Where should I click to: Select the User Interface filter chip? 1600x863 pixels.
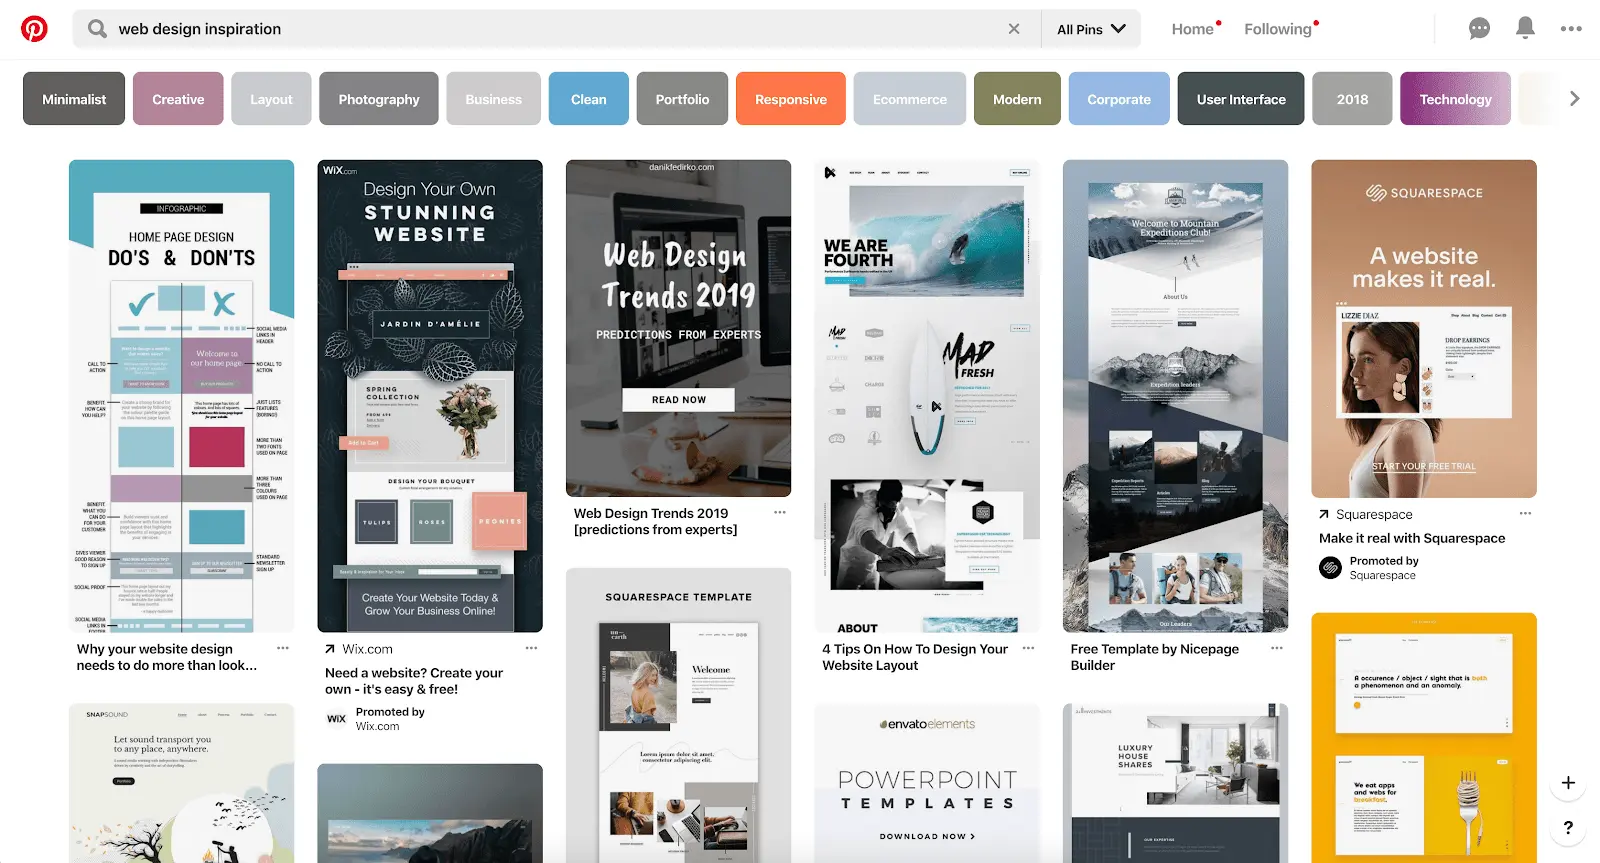[1241, 99]
